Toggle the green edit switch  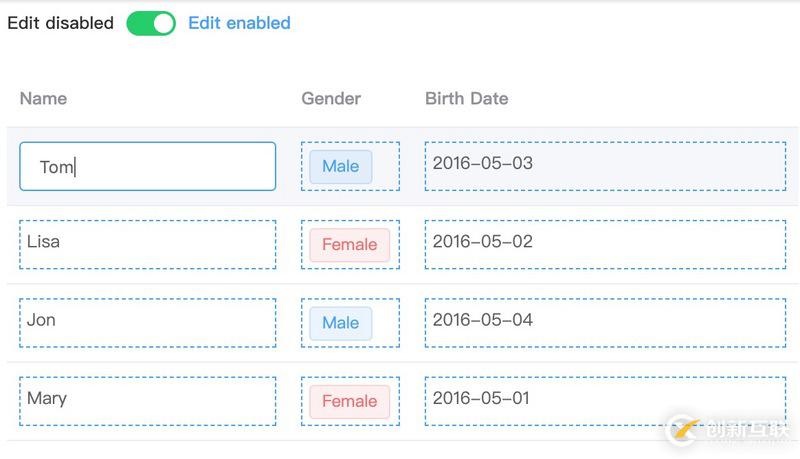pos(151,23)
